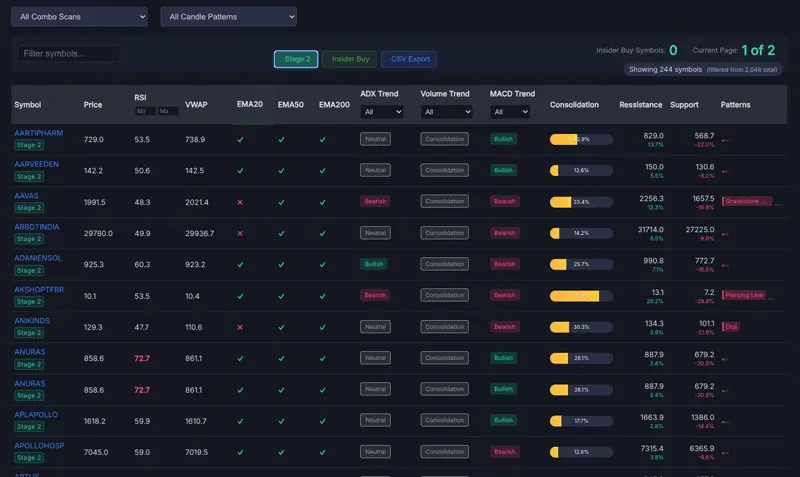Click the AARTIPHARM consolidation progress bar

click(x=581, y=140)
